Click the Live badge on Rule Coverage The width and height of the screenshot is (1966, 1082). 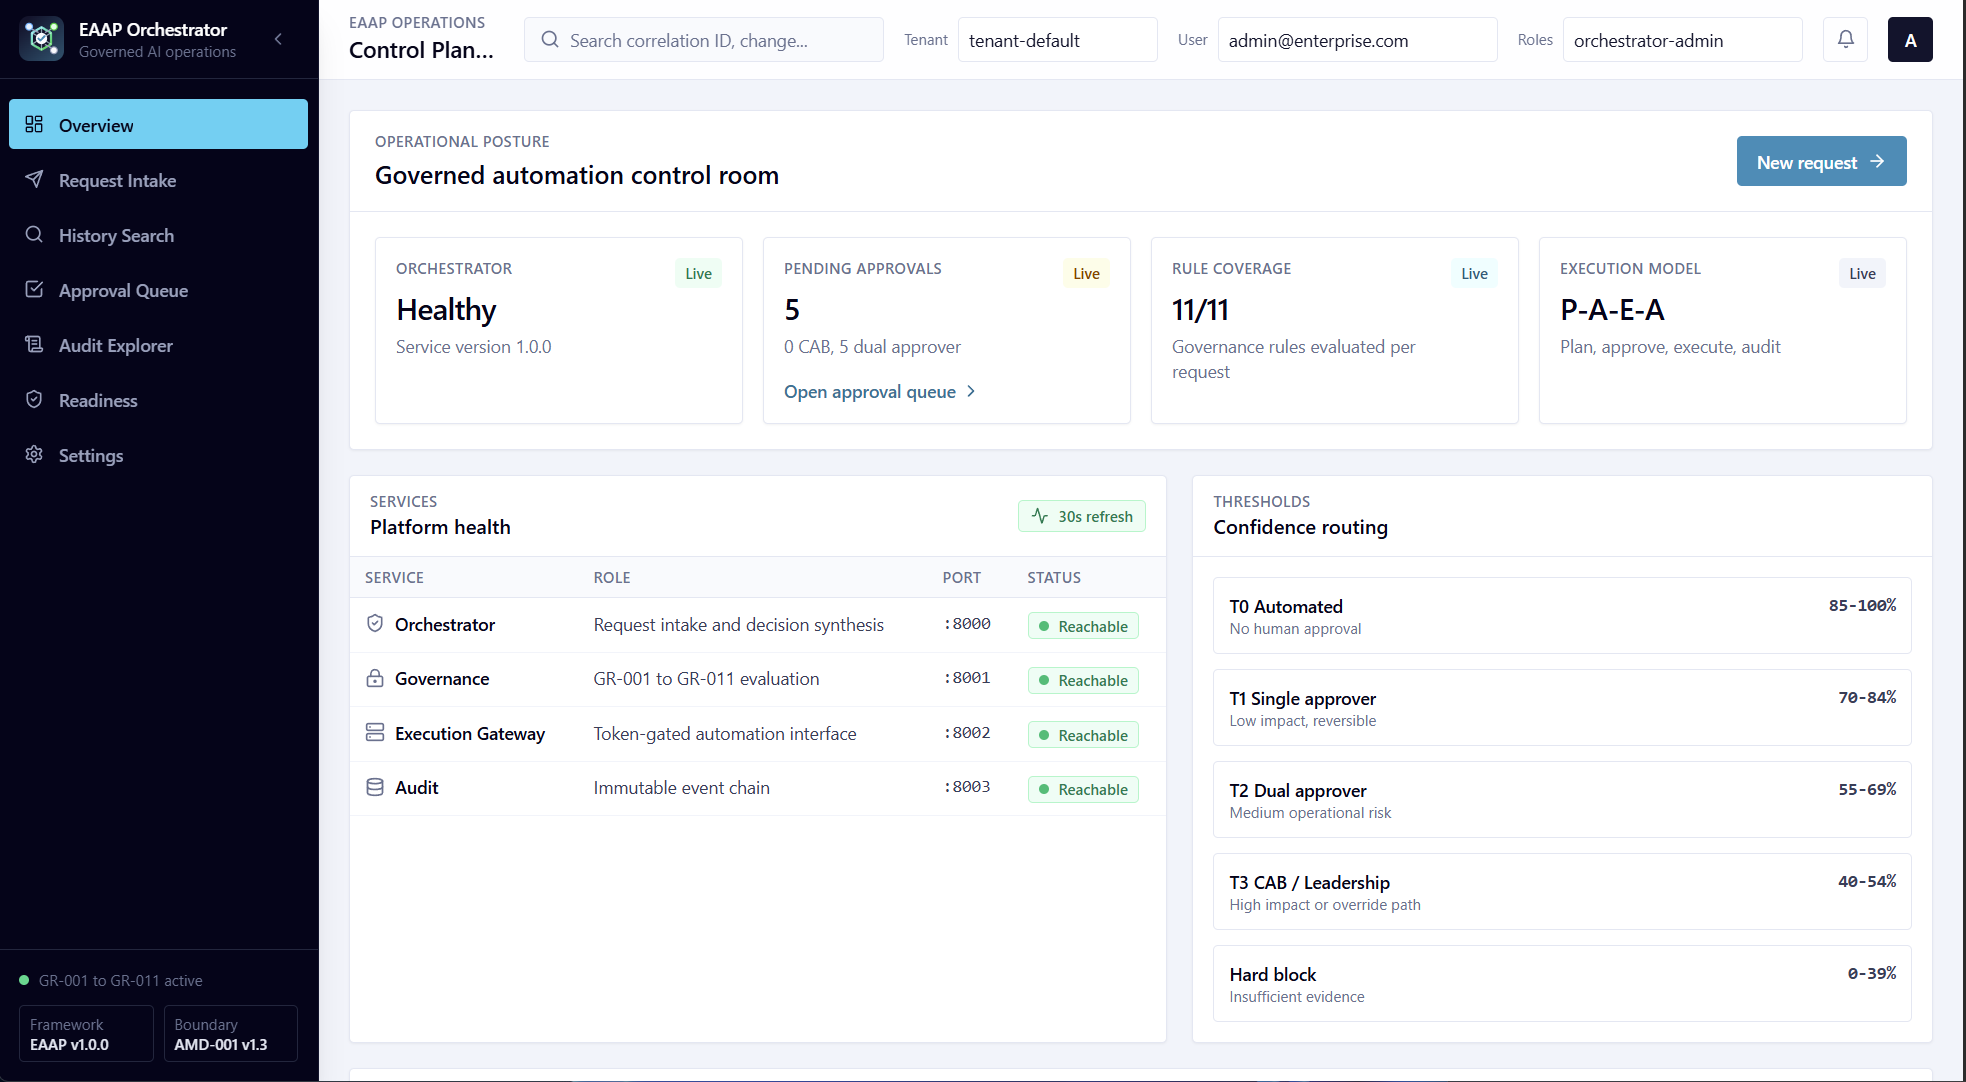tap(1475, 273)
